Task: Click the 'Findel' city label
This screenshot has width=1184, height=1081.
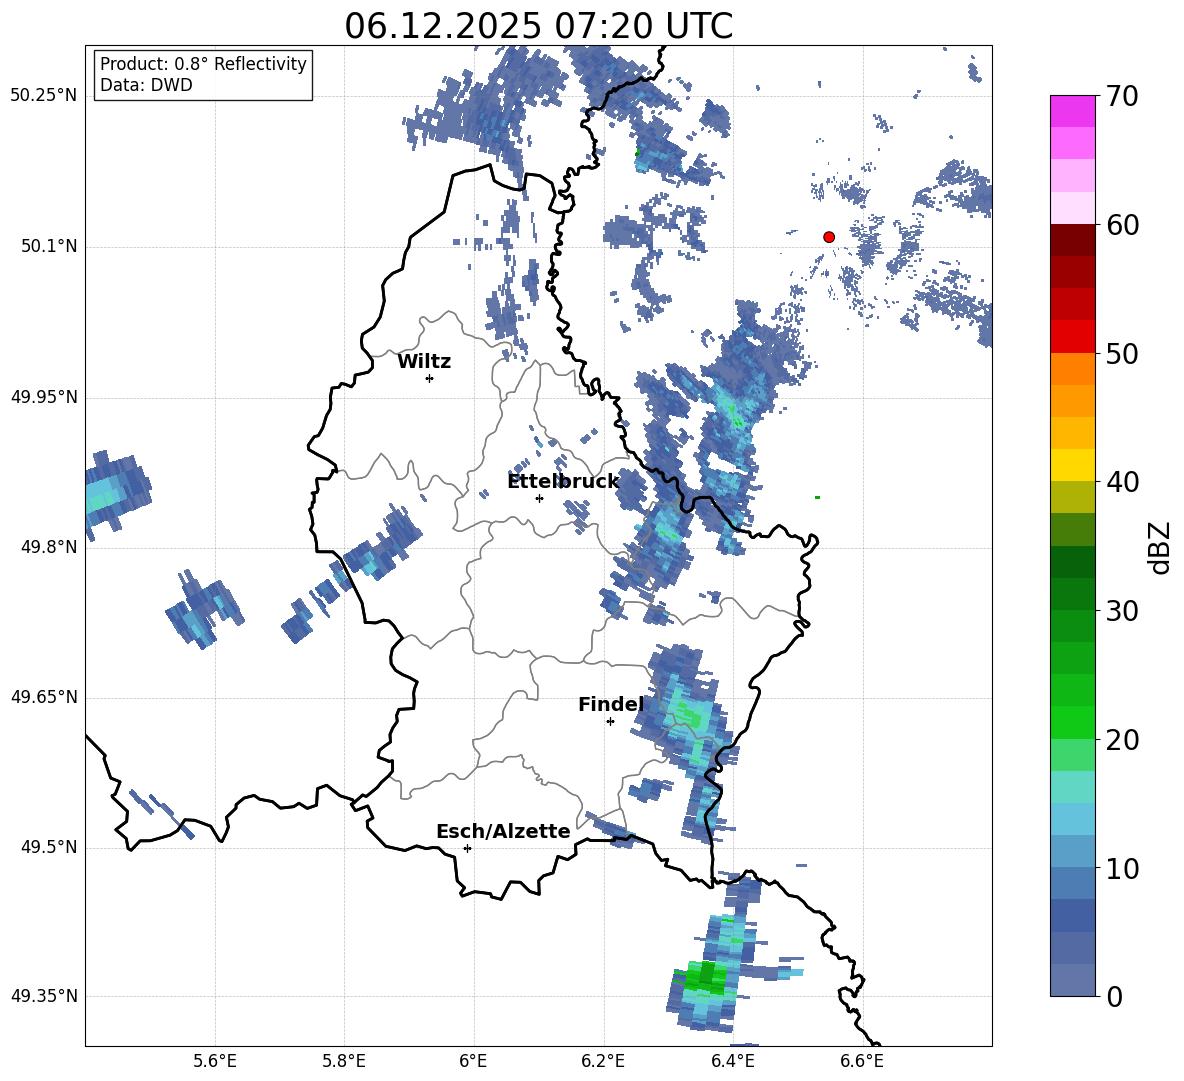Action: click(611, 704)
